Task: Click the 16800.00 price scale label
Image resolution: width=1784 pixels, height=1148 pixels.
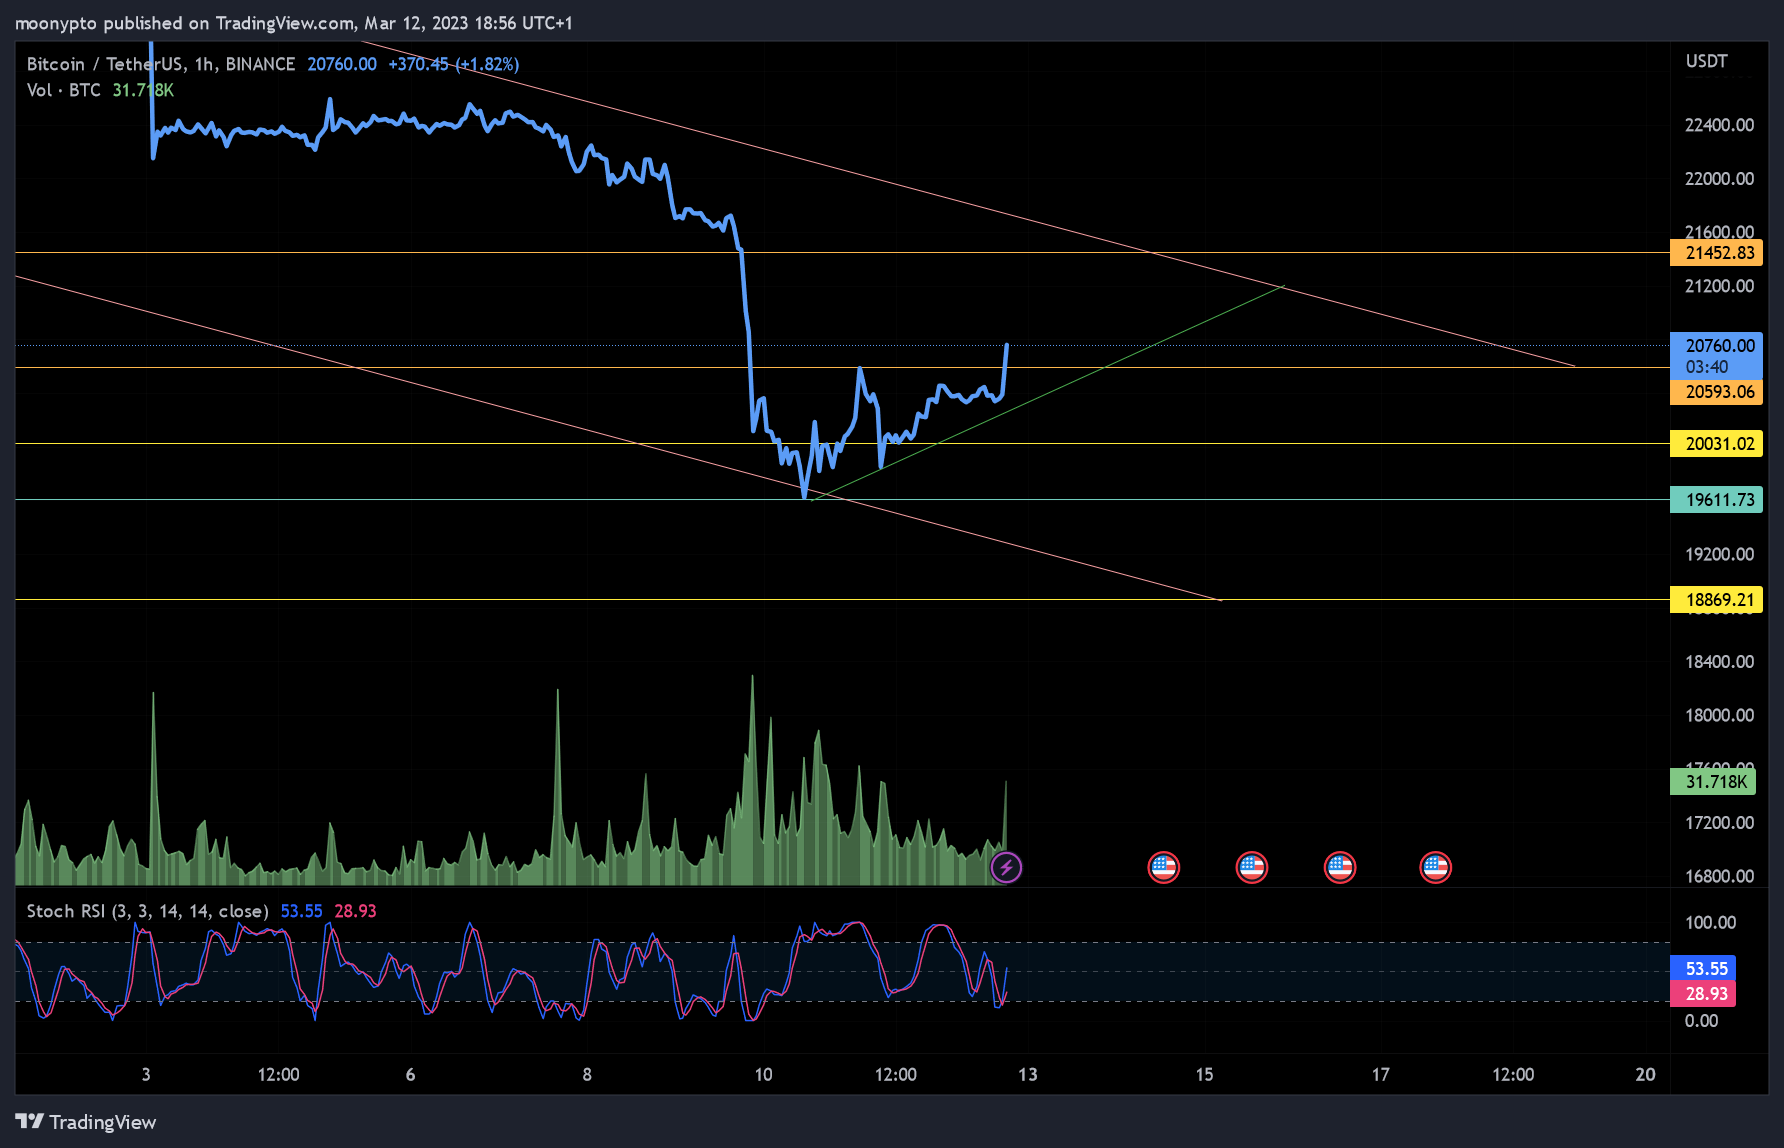Action: pos(1719,876)
